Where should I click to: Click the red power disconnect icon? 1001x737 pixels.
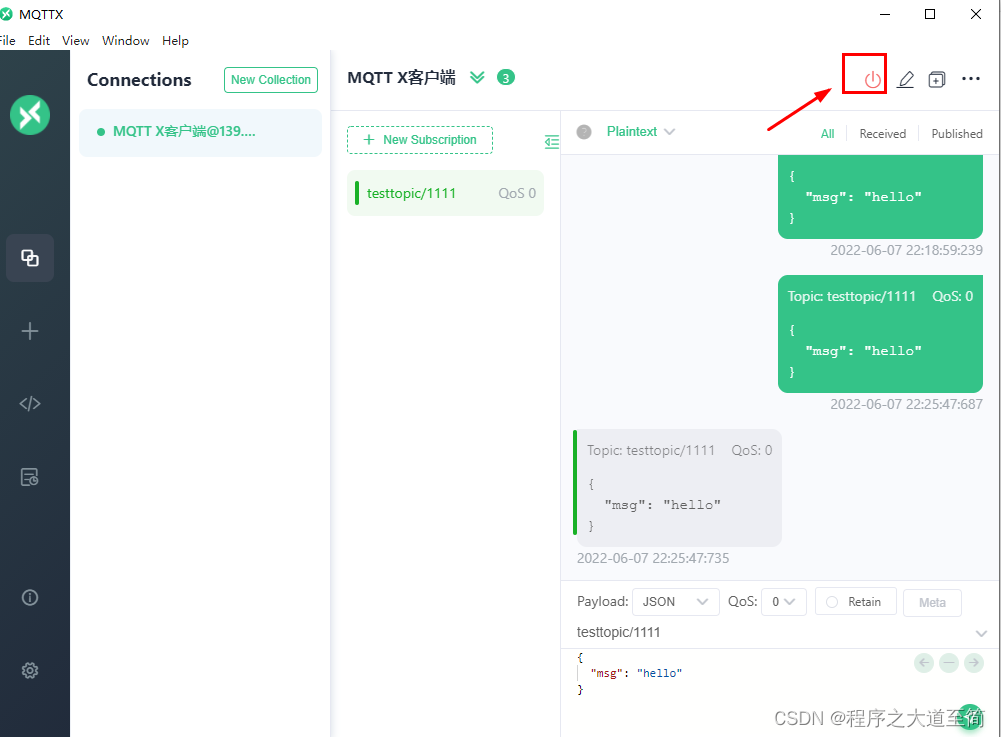click(873, 80)
